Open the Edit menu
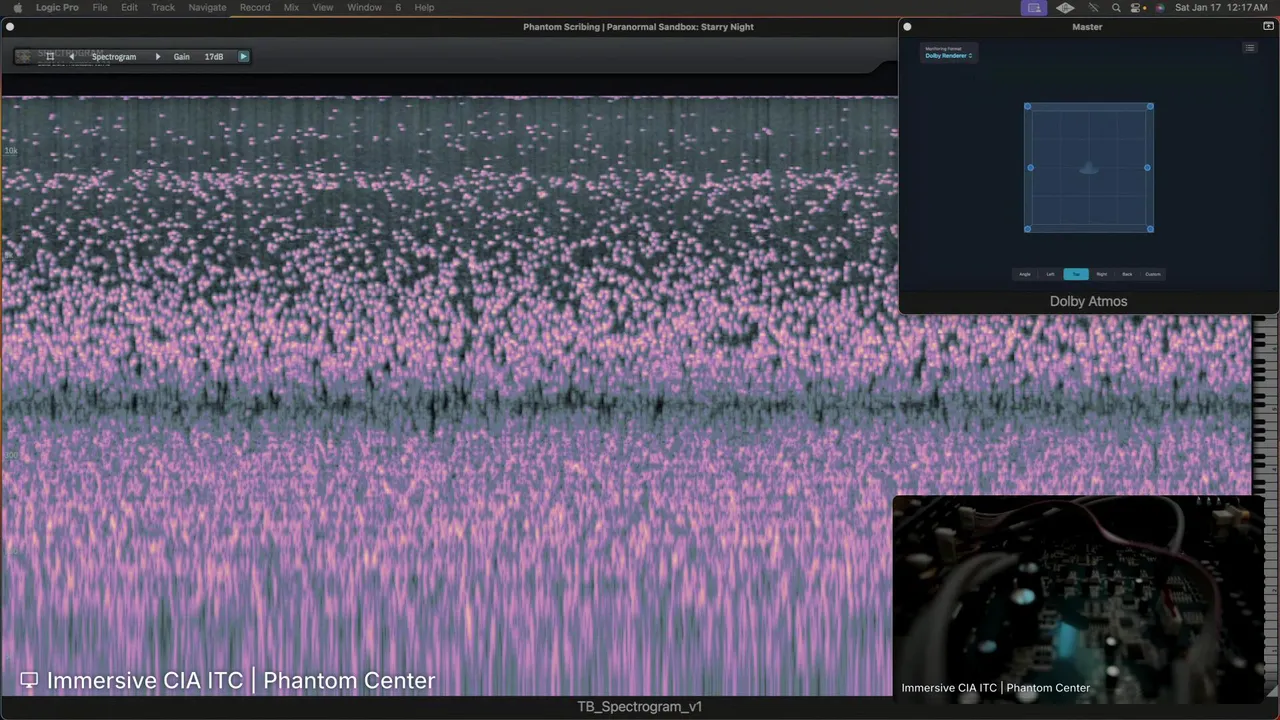This screenshot has width=1280, height=720. click(x=130, y=7)
